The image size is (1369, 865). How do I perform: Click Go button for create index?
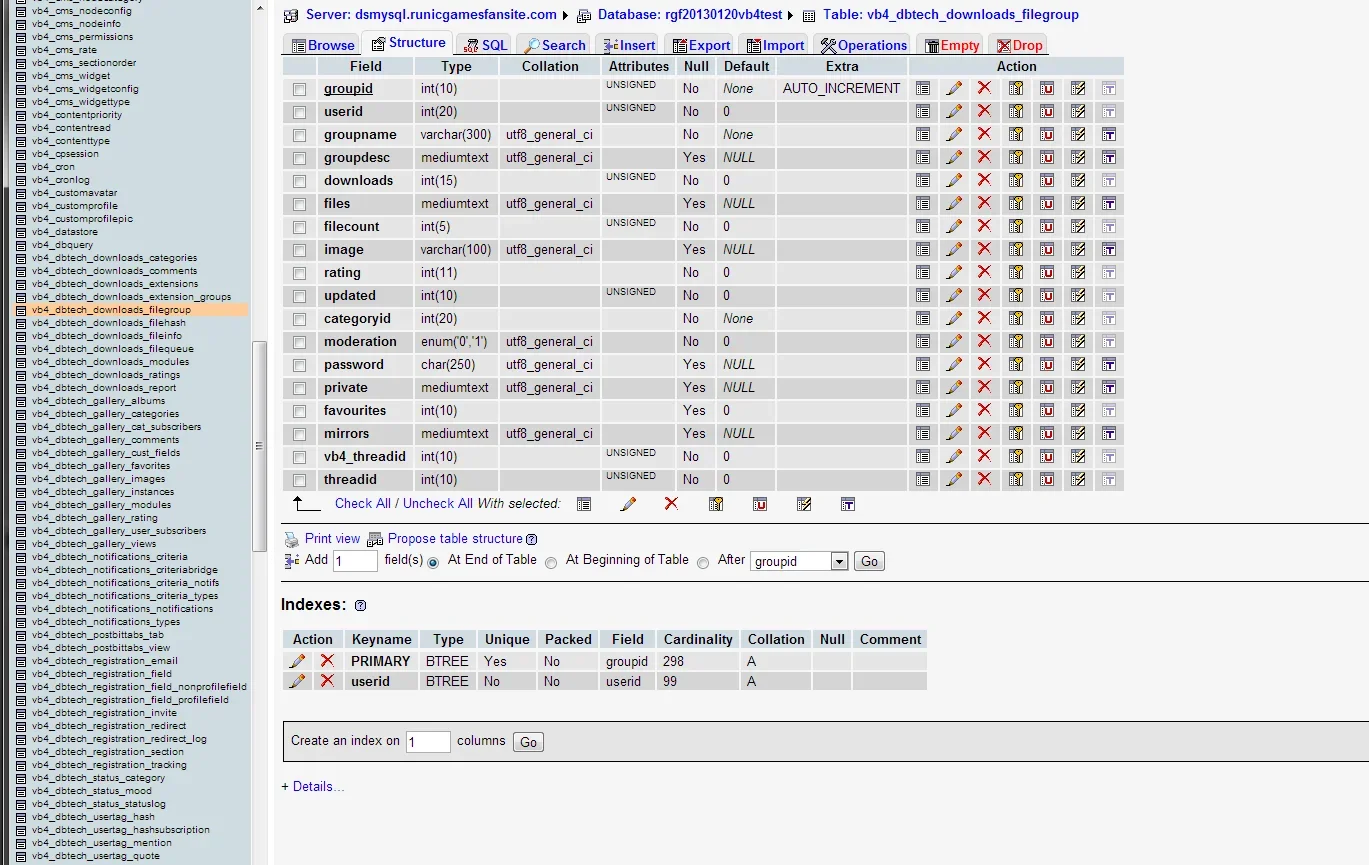pyautogui.click(x=528, y=742)
